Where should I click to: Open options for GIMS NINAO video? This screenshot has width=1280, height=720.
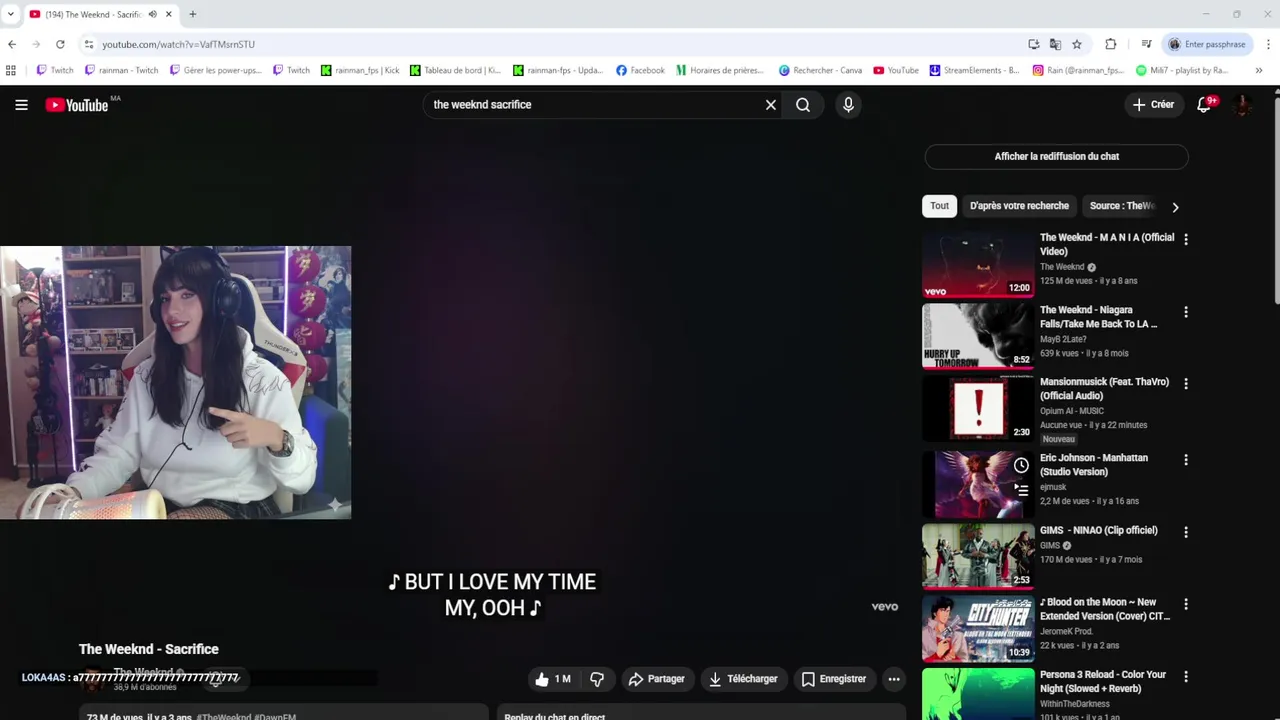1186,532
